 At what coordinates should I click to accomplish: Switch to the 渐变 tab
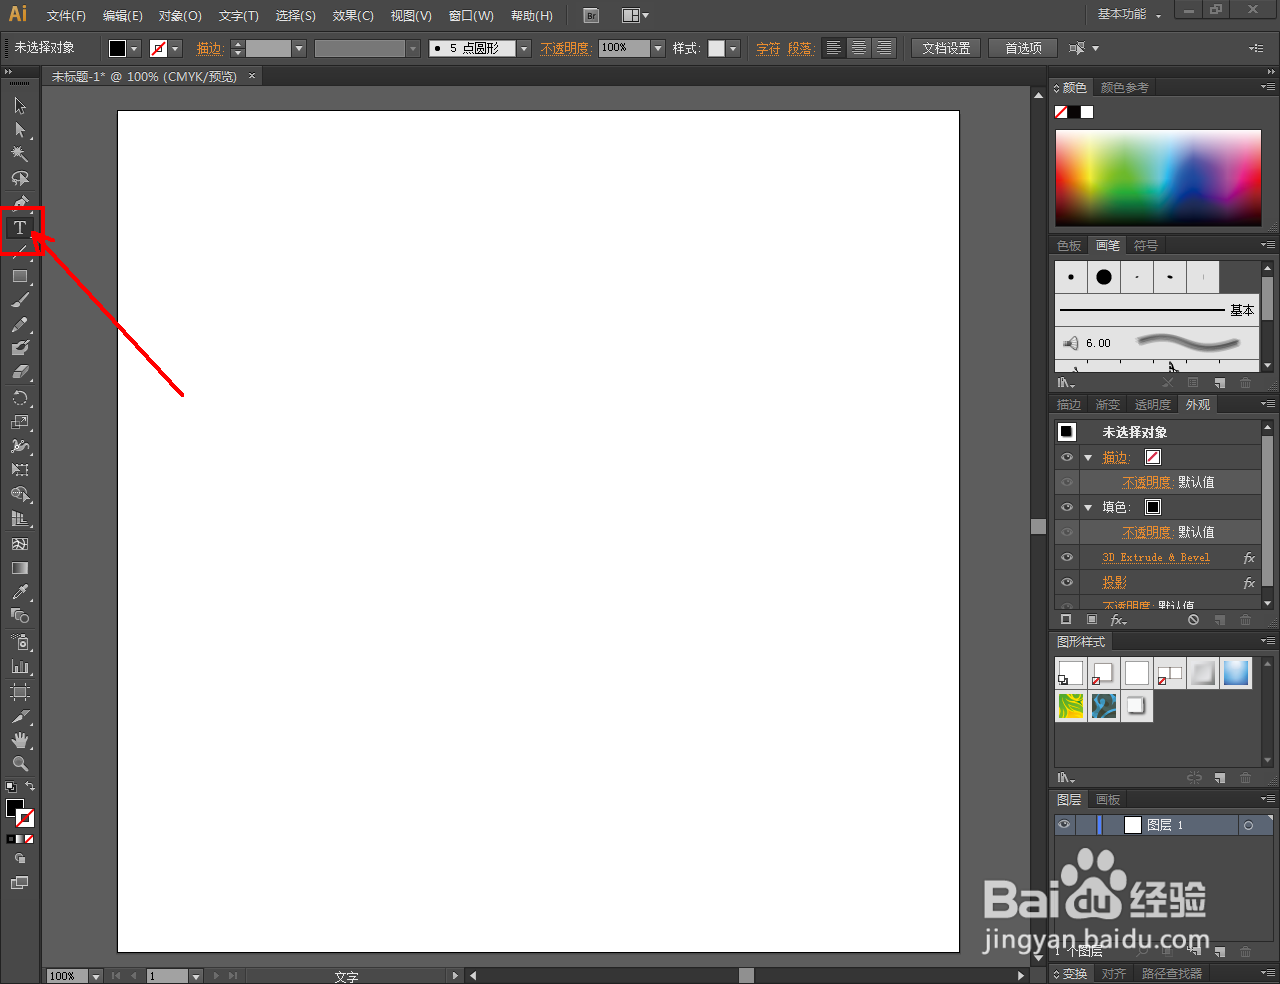point(1108,405)
